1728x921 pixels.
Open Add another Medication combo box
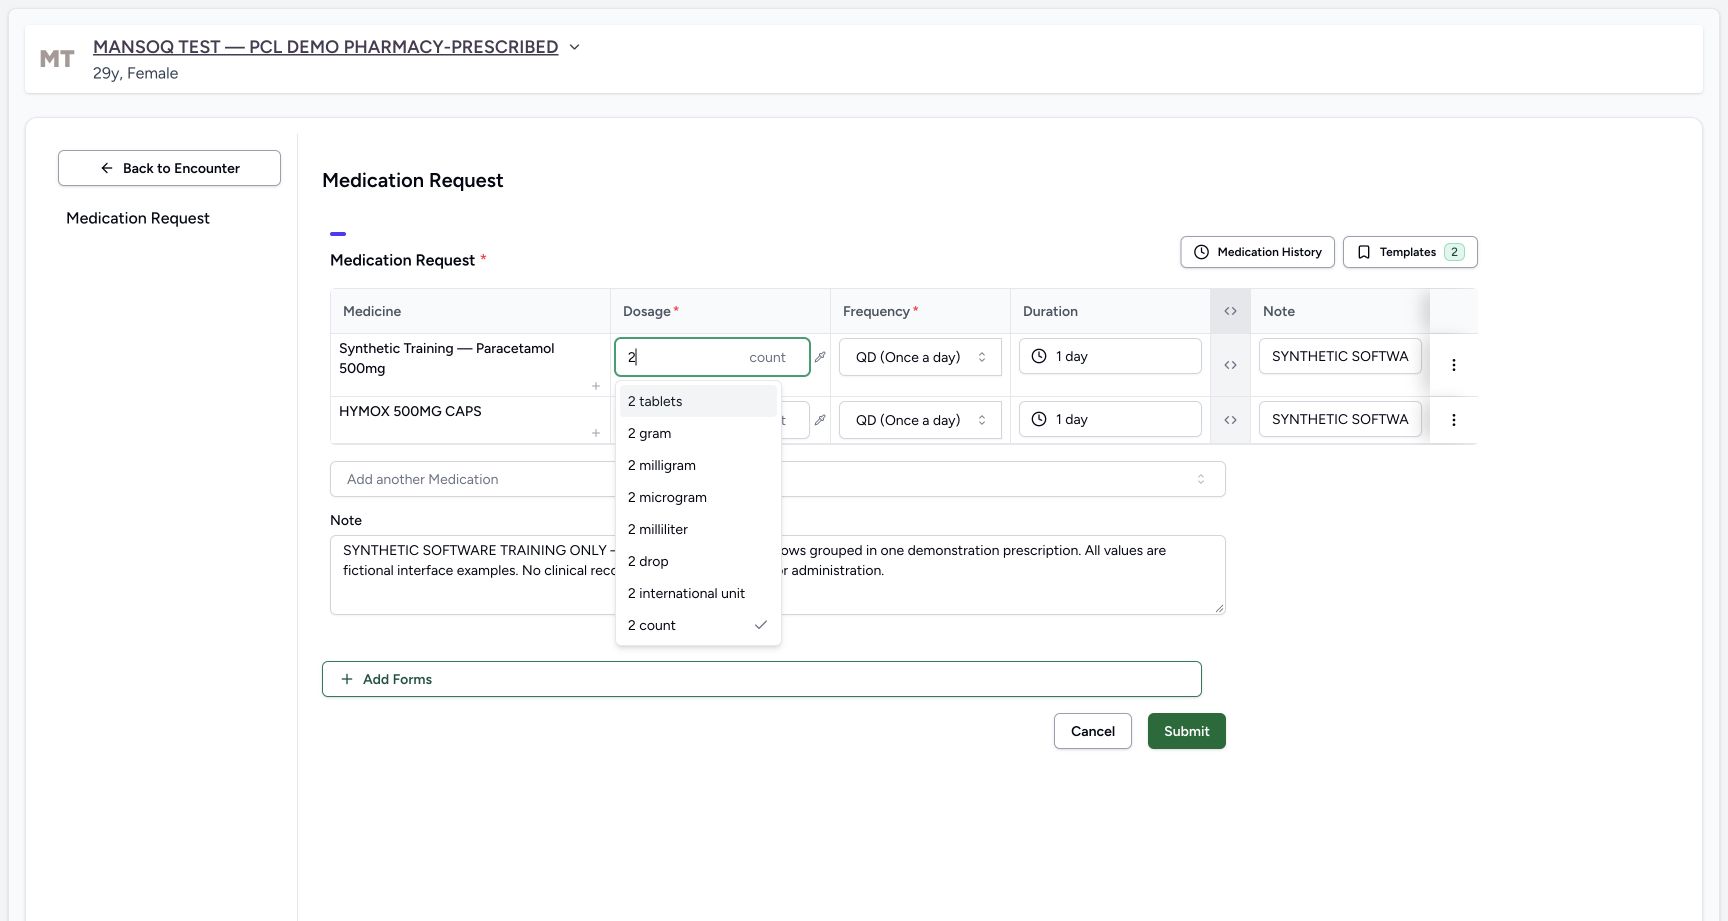(777, 479)
